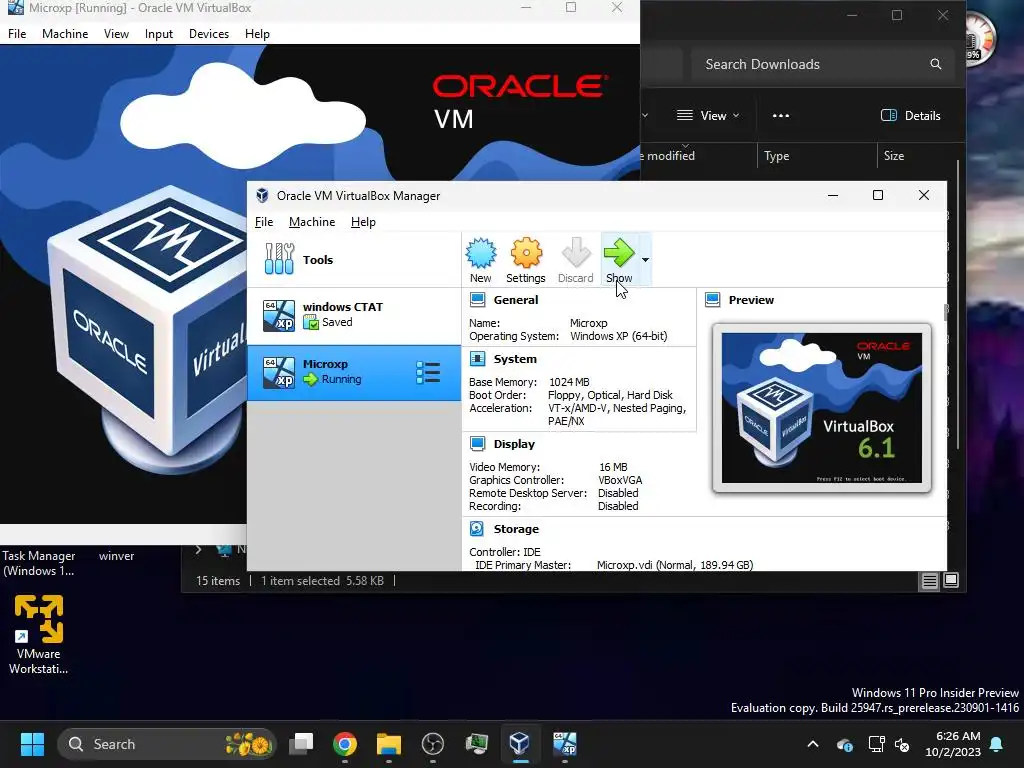
Task: Click the Storage section disk icon
Action: point(477,528)
